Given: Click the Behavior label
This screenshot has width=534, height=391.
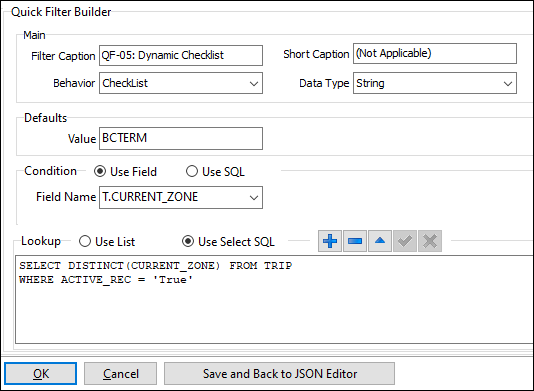Looking at the screenshot, I should (74, 83).
